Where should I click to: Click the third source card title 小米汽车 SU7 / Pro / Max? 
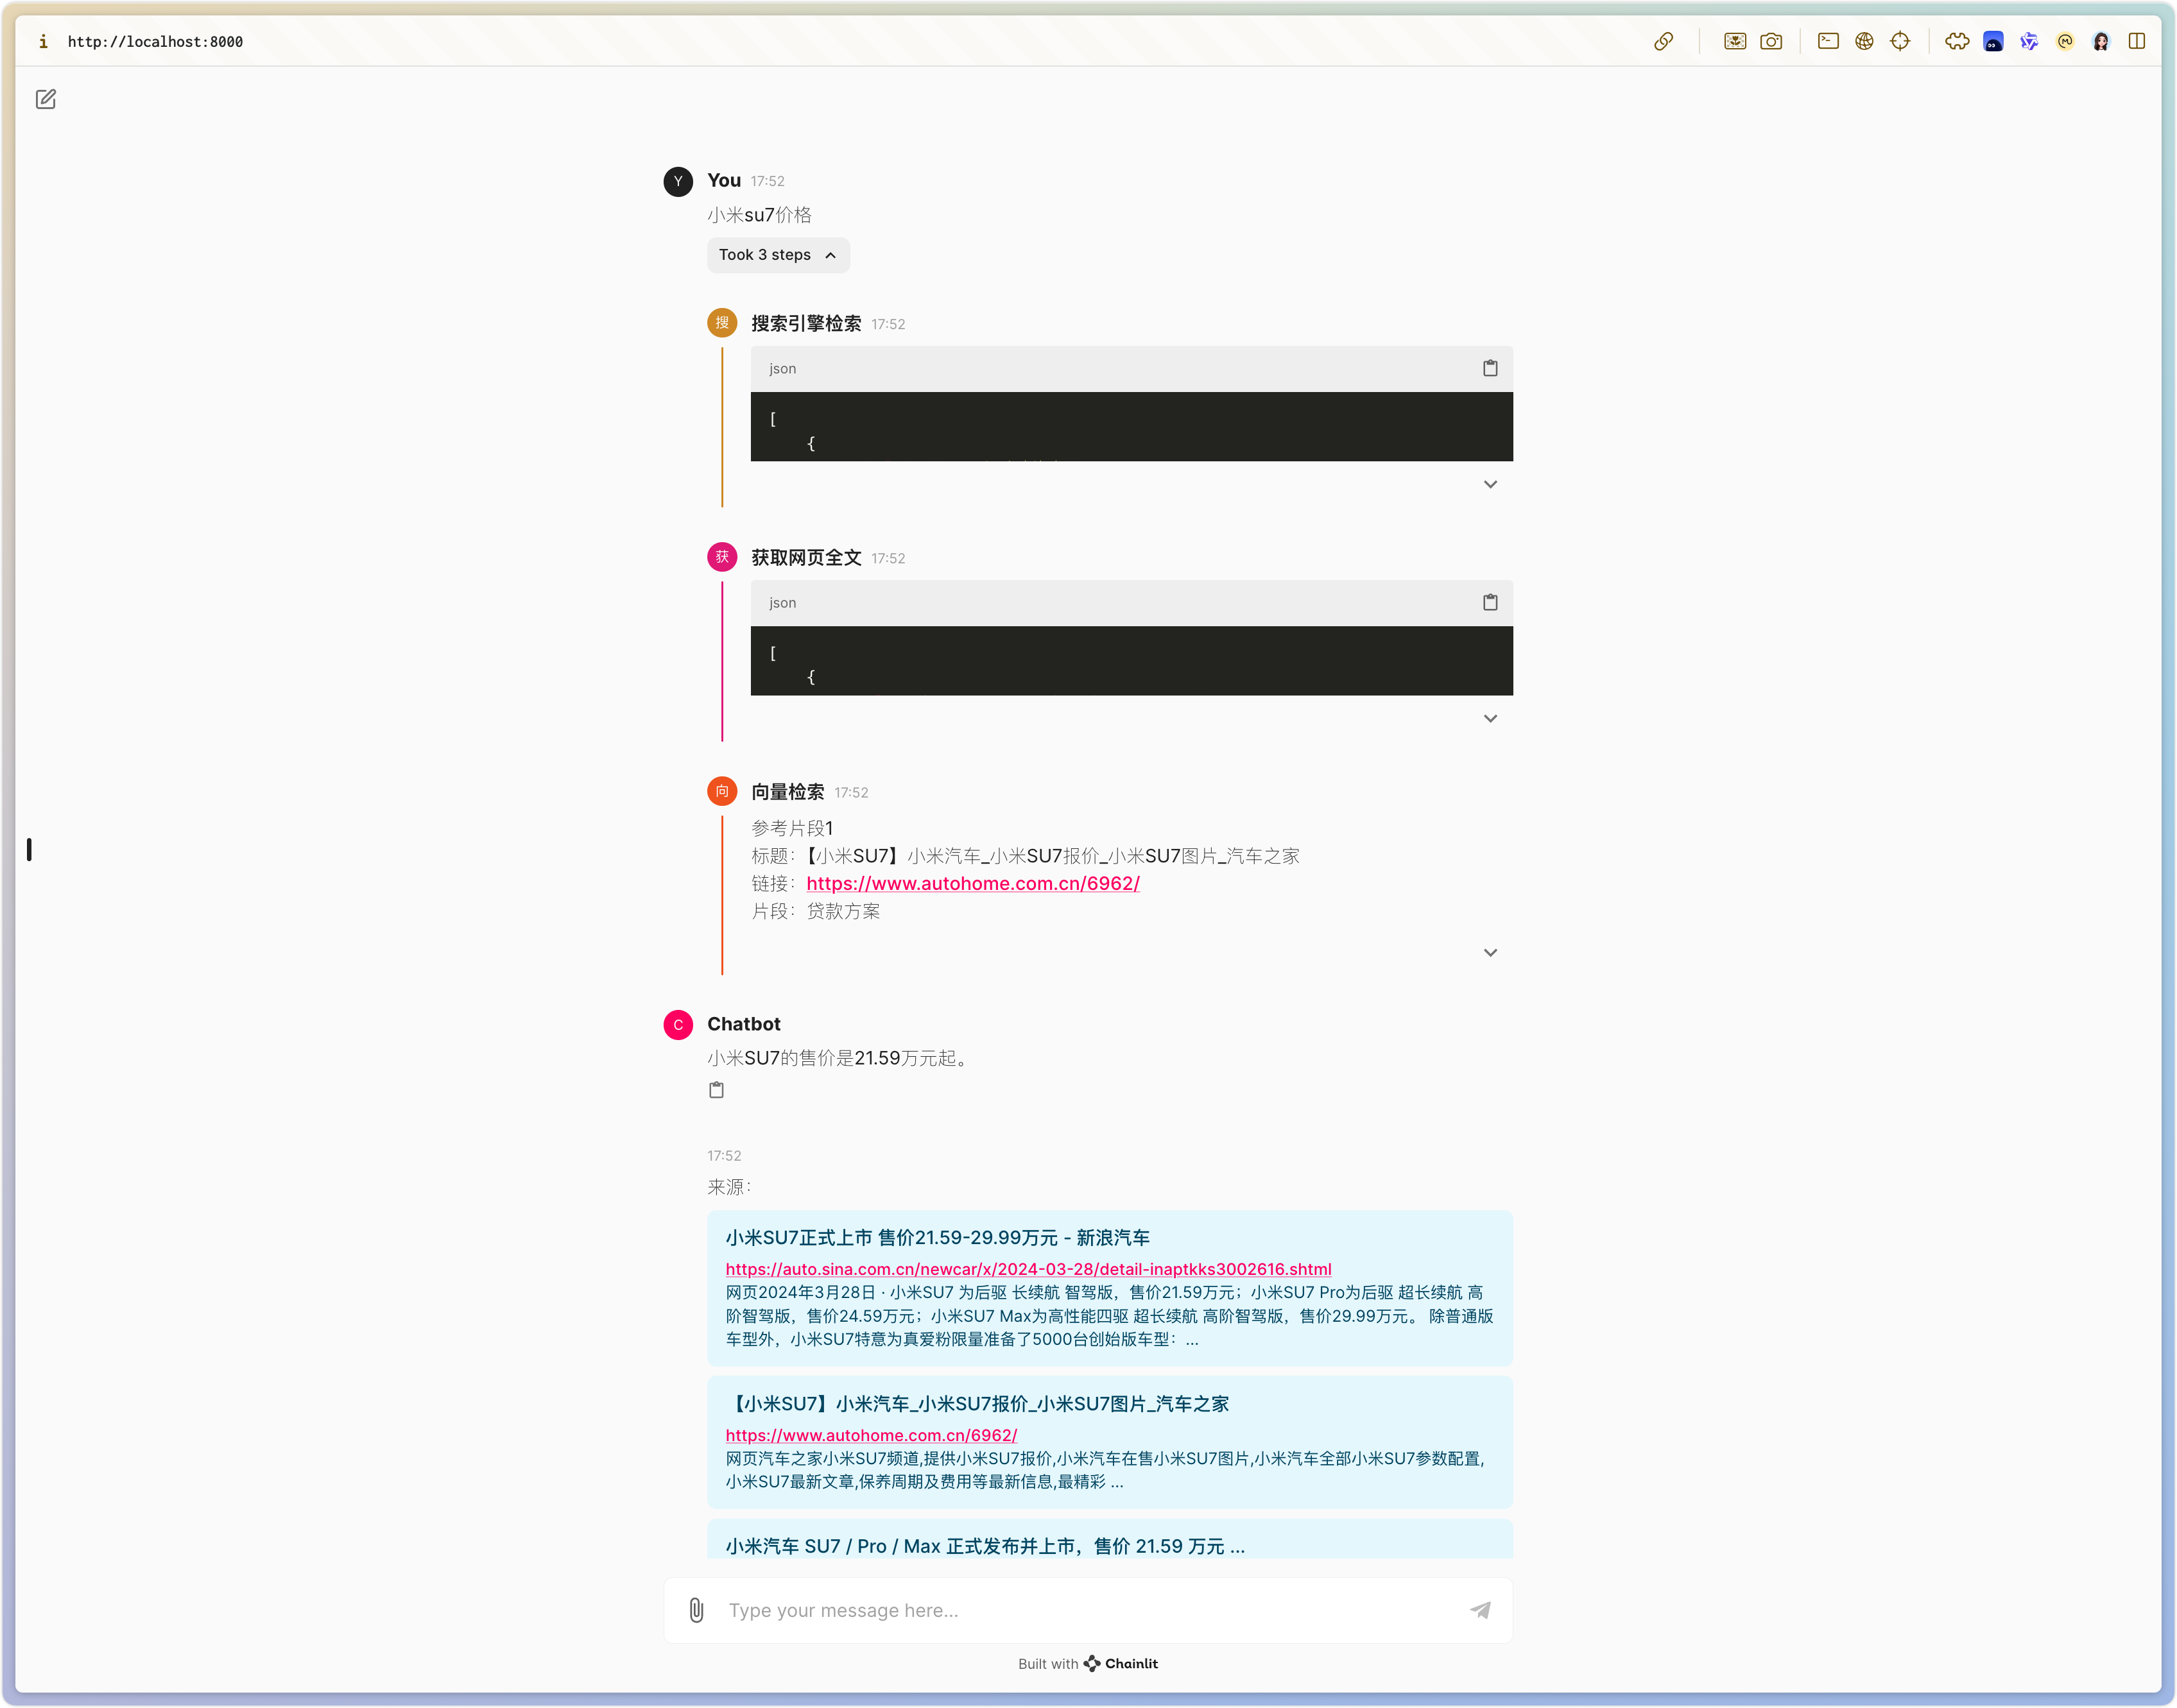[x=985, y=1546]
